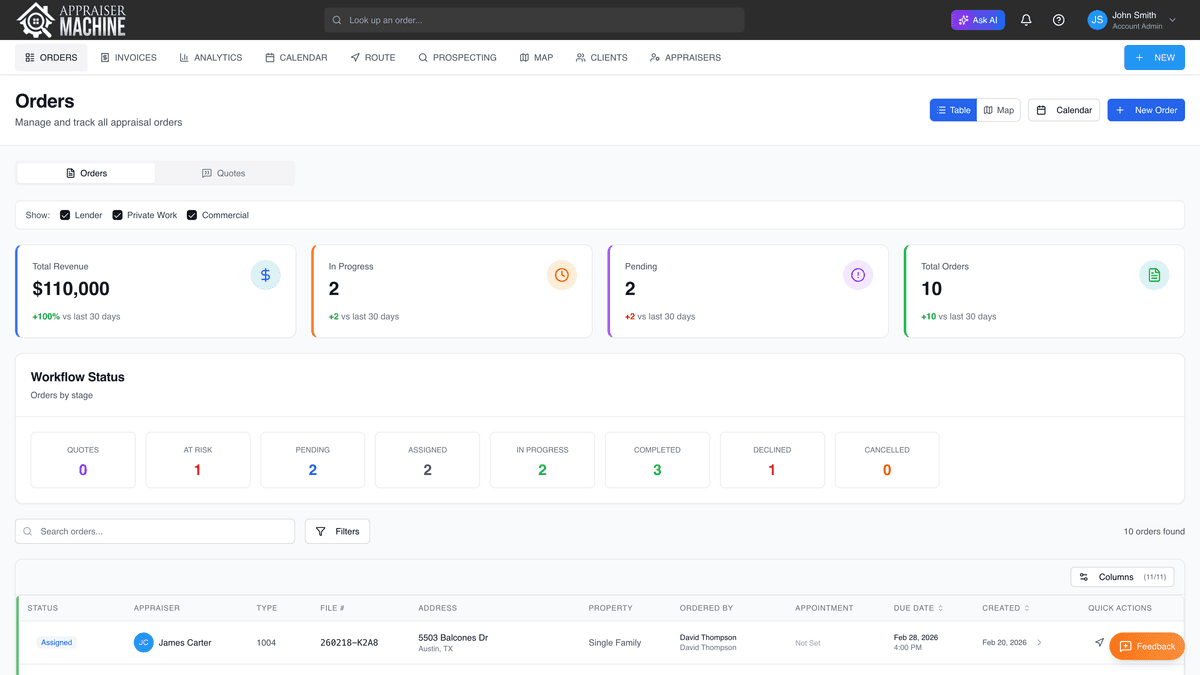Screen dimensions: 1200x675
Task: Click the Pending alert icon
Action: coord(858,275)
